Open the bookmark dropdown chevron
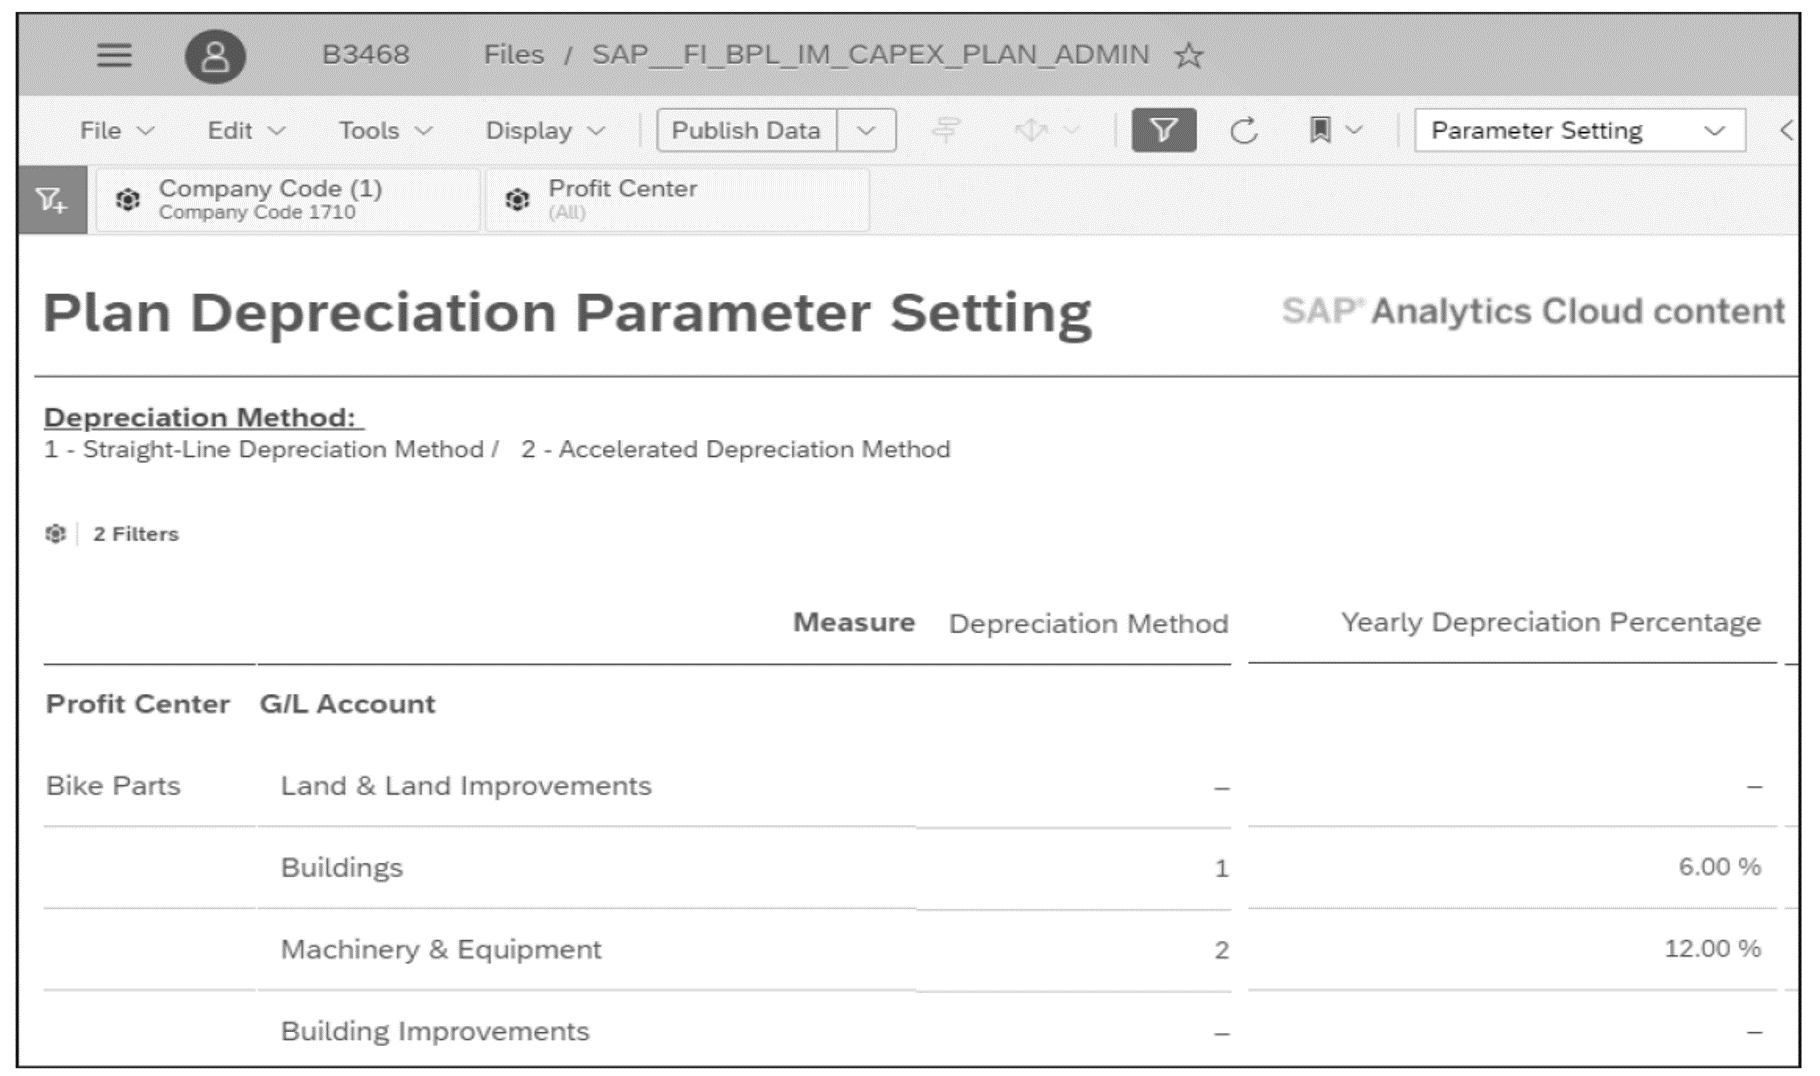Viewport: 1820px width, 1076px height. [x=1352, y=130]
